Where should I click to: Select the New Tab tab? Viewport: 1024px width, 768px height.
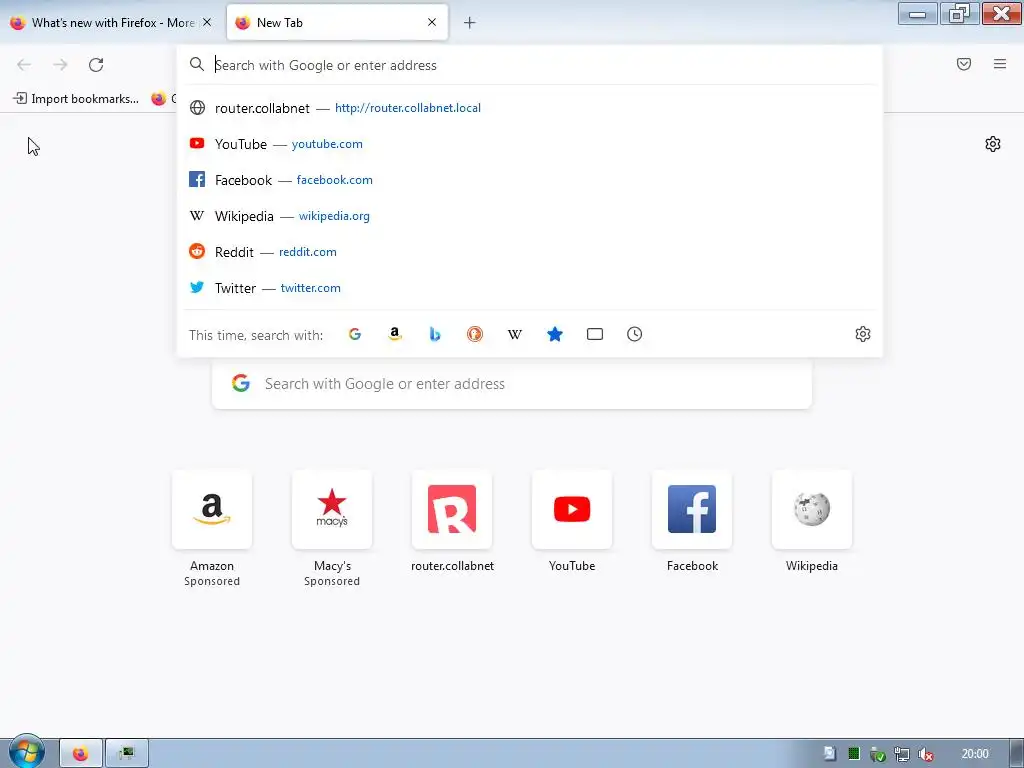click(x=337, y=22)
